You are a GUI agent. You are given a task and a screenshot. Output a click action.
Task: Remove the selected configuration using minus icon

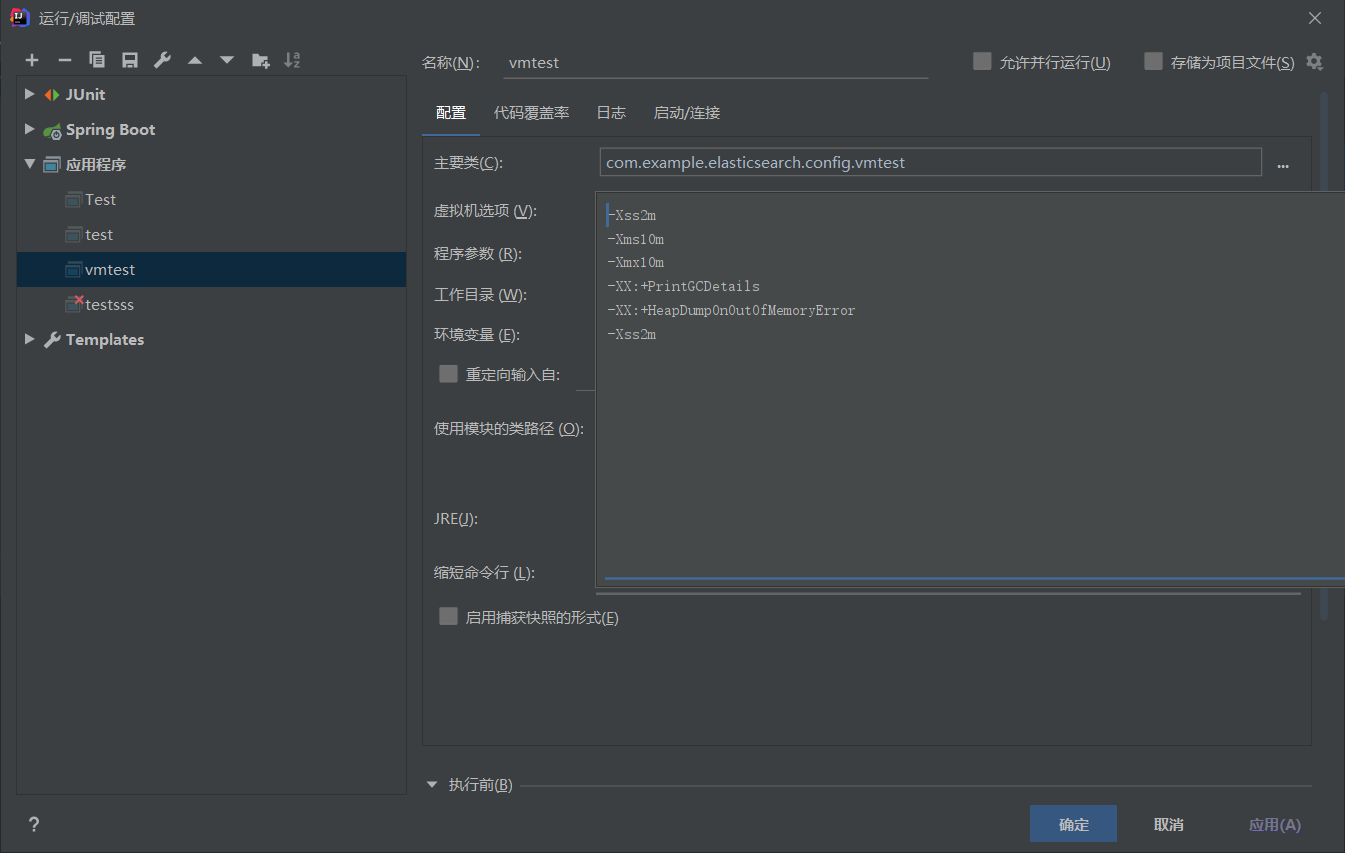(x=64, y=60)
